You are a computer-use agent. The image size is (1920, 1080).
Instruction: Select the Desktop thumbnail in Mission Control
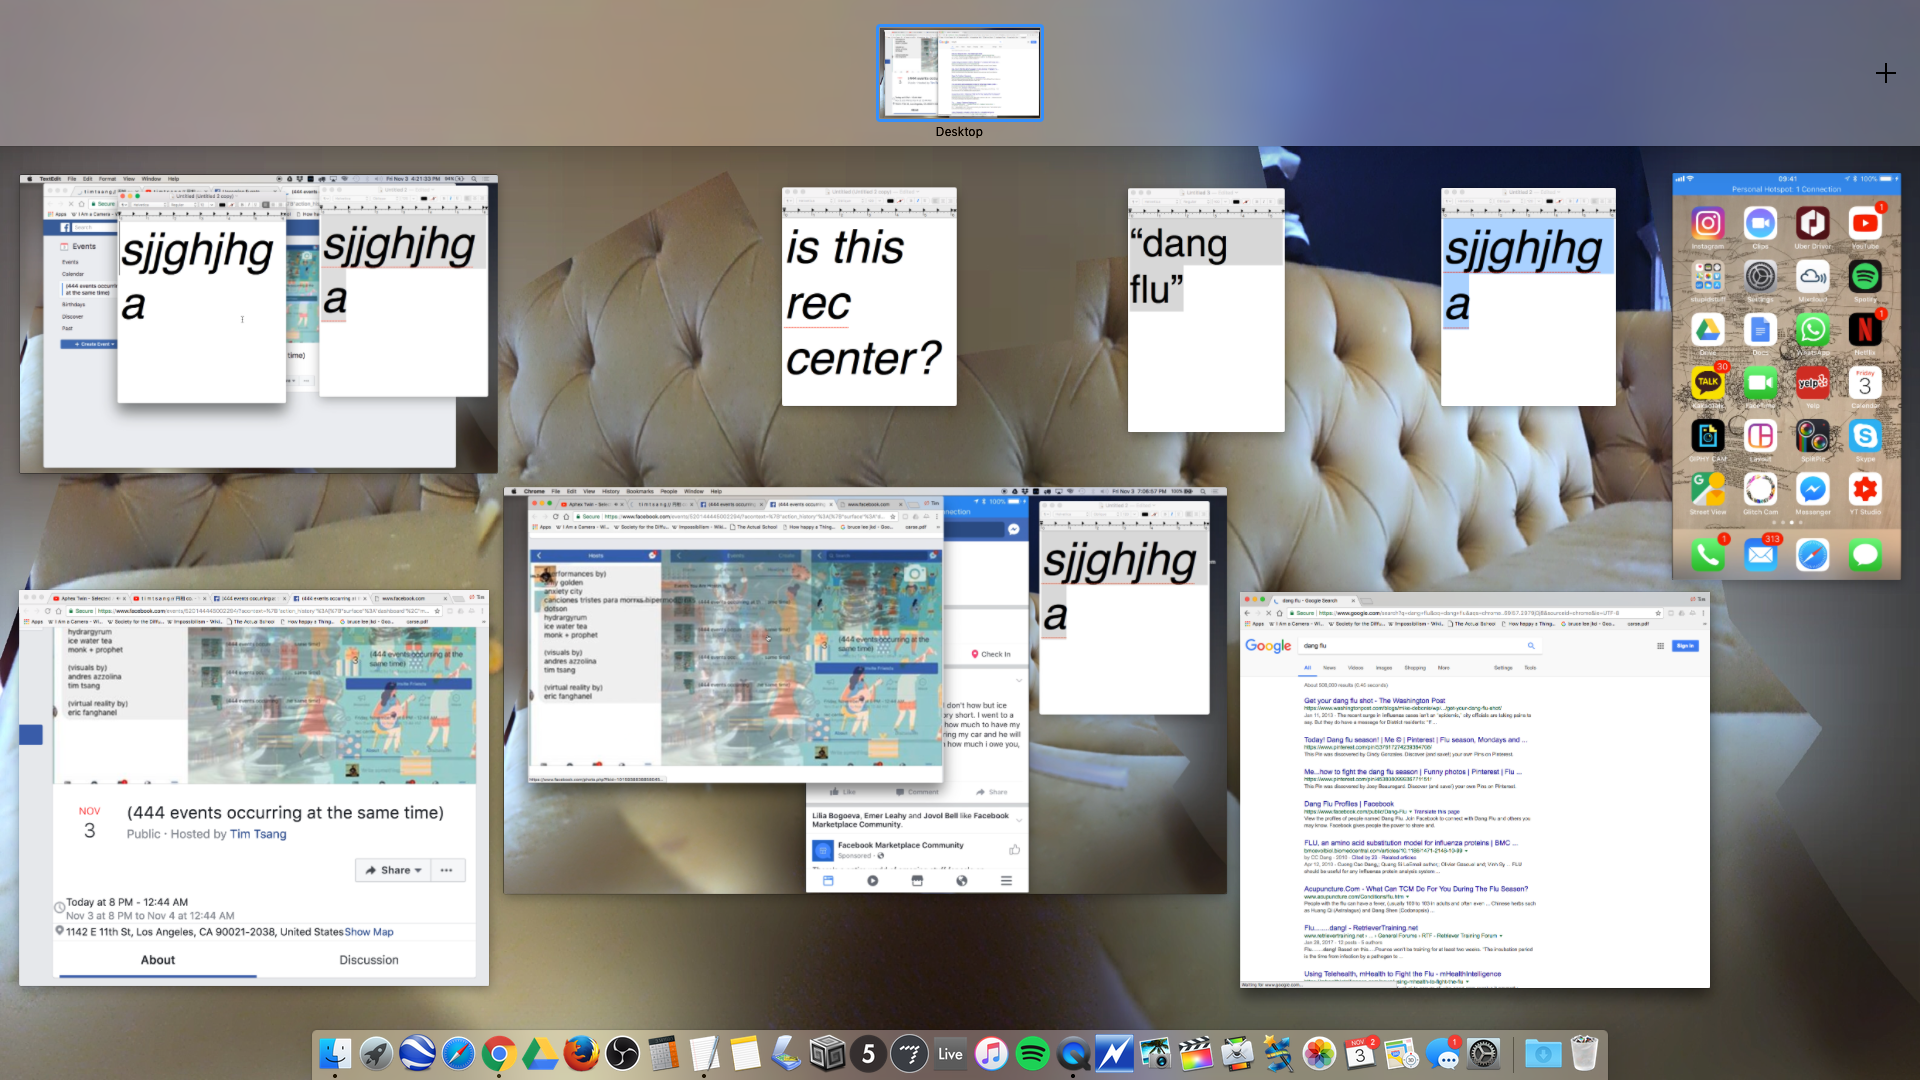click(958, 72)
